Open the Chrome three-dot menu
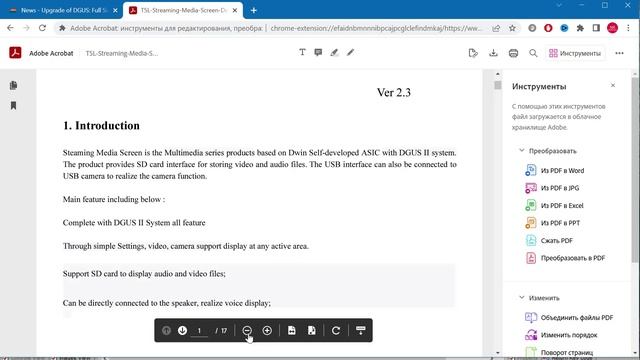This screenshot has width=640, height=360. pos(628,28)
